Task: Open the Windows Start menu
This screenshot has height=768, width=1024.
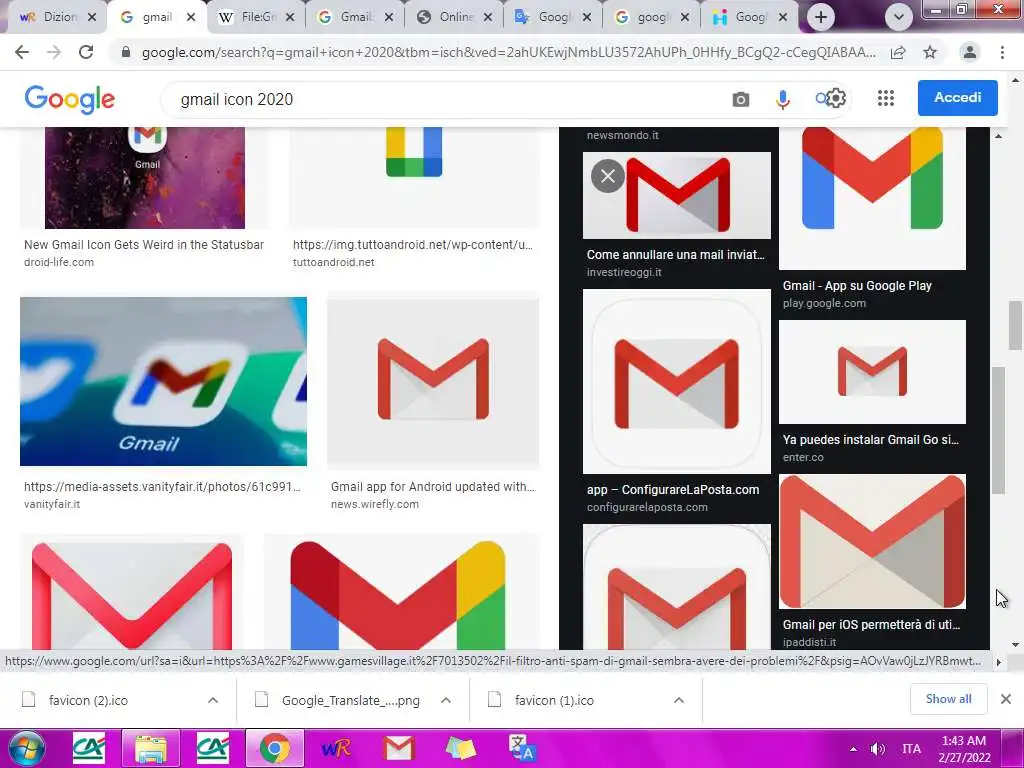Action: 25,748
